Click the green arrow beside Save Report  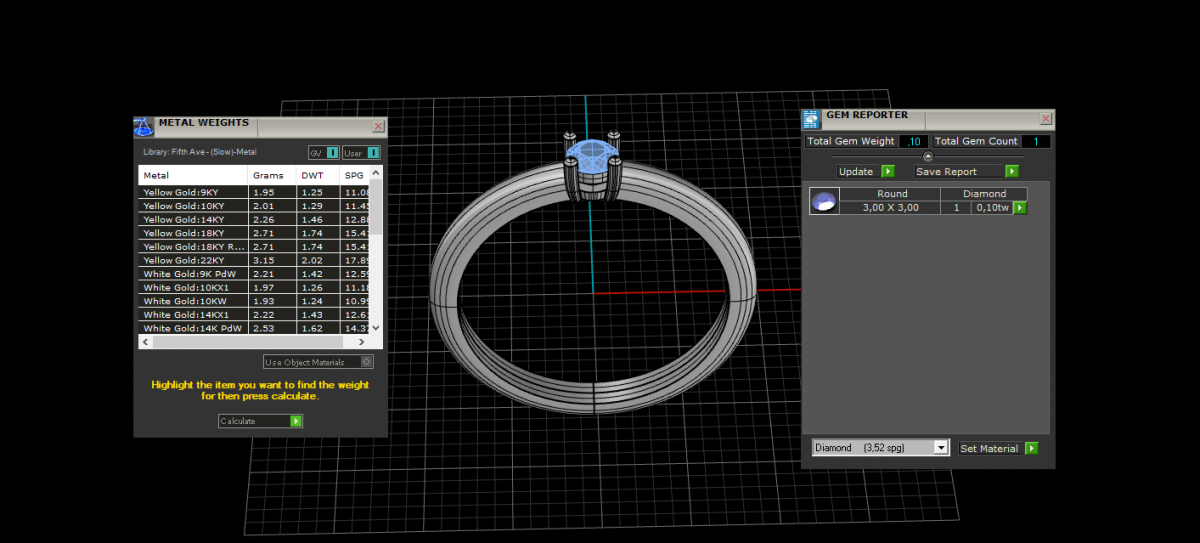tap(1012, 172)
